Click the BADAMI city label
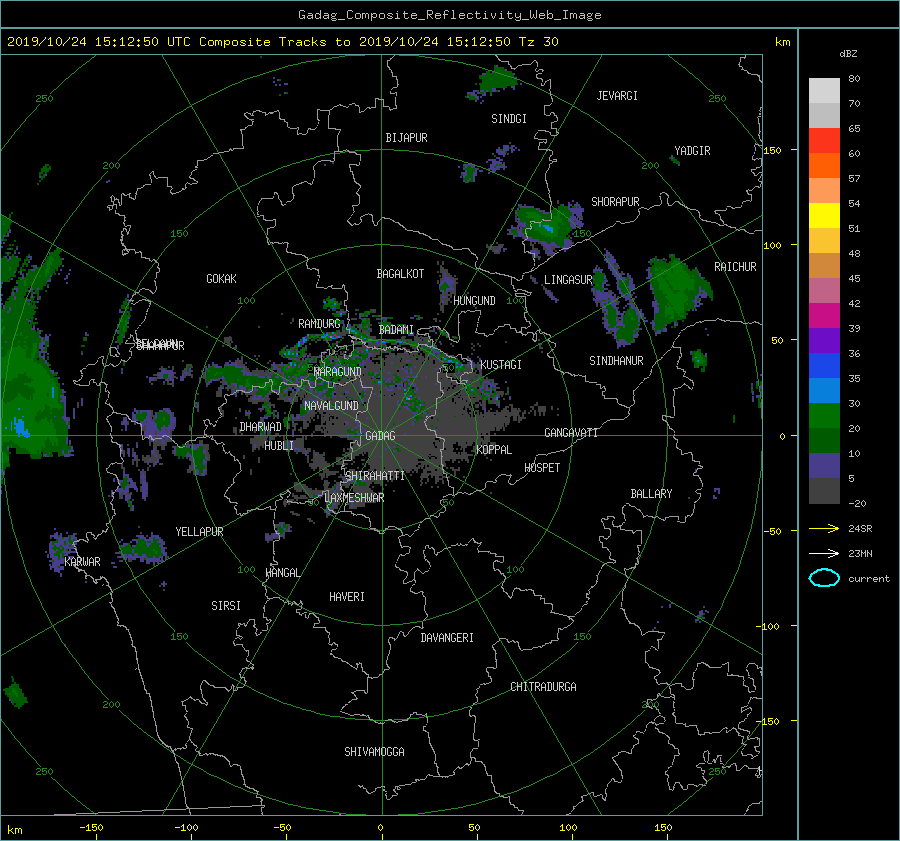Screen dimensions: 900x841 (x=396, y=330)
